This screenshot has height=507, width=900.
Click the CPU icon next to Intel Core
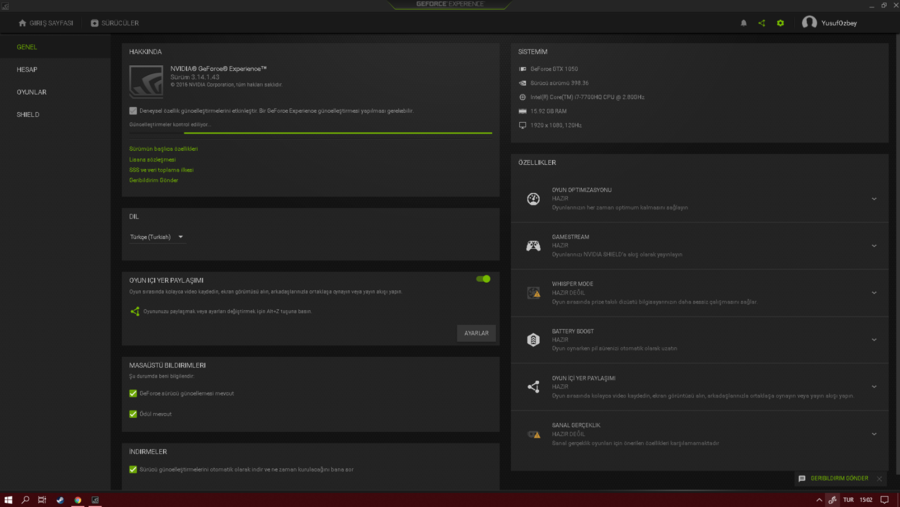click(x=522, y=97)
